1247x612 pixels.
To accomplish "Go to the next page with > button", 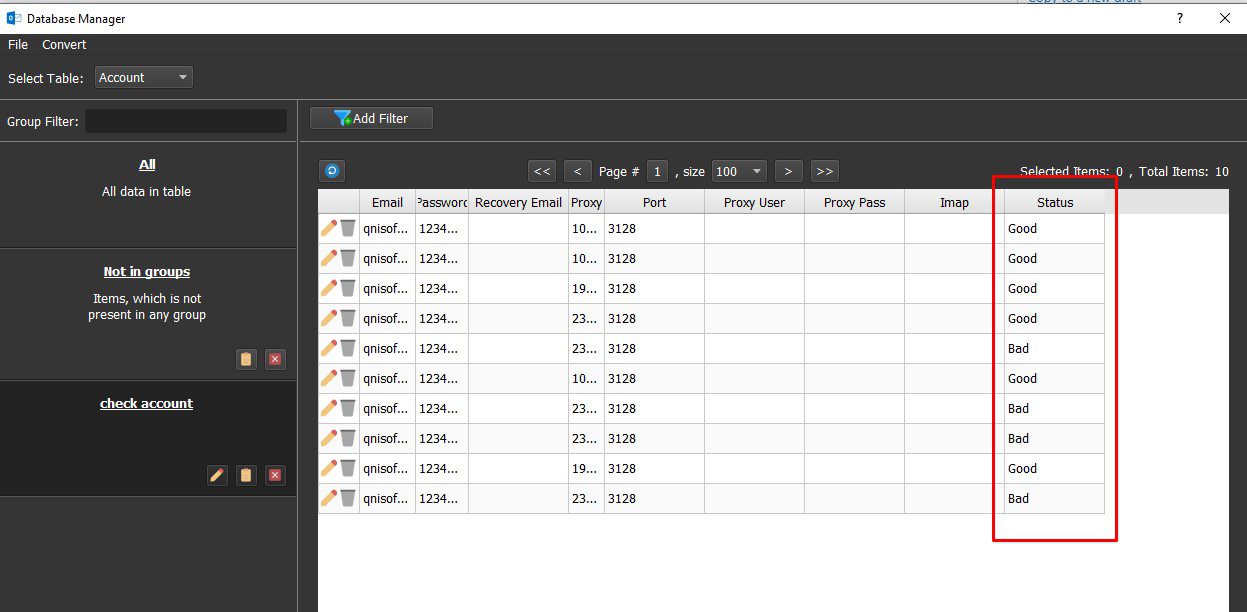I will 788,171.
